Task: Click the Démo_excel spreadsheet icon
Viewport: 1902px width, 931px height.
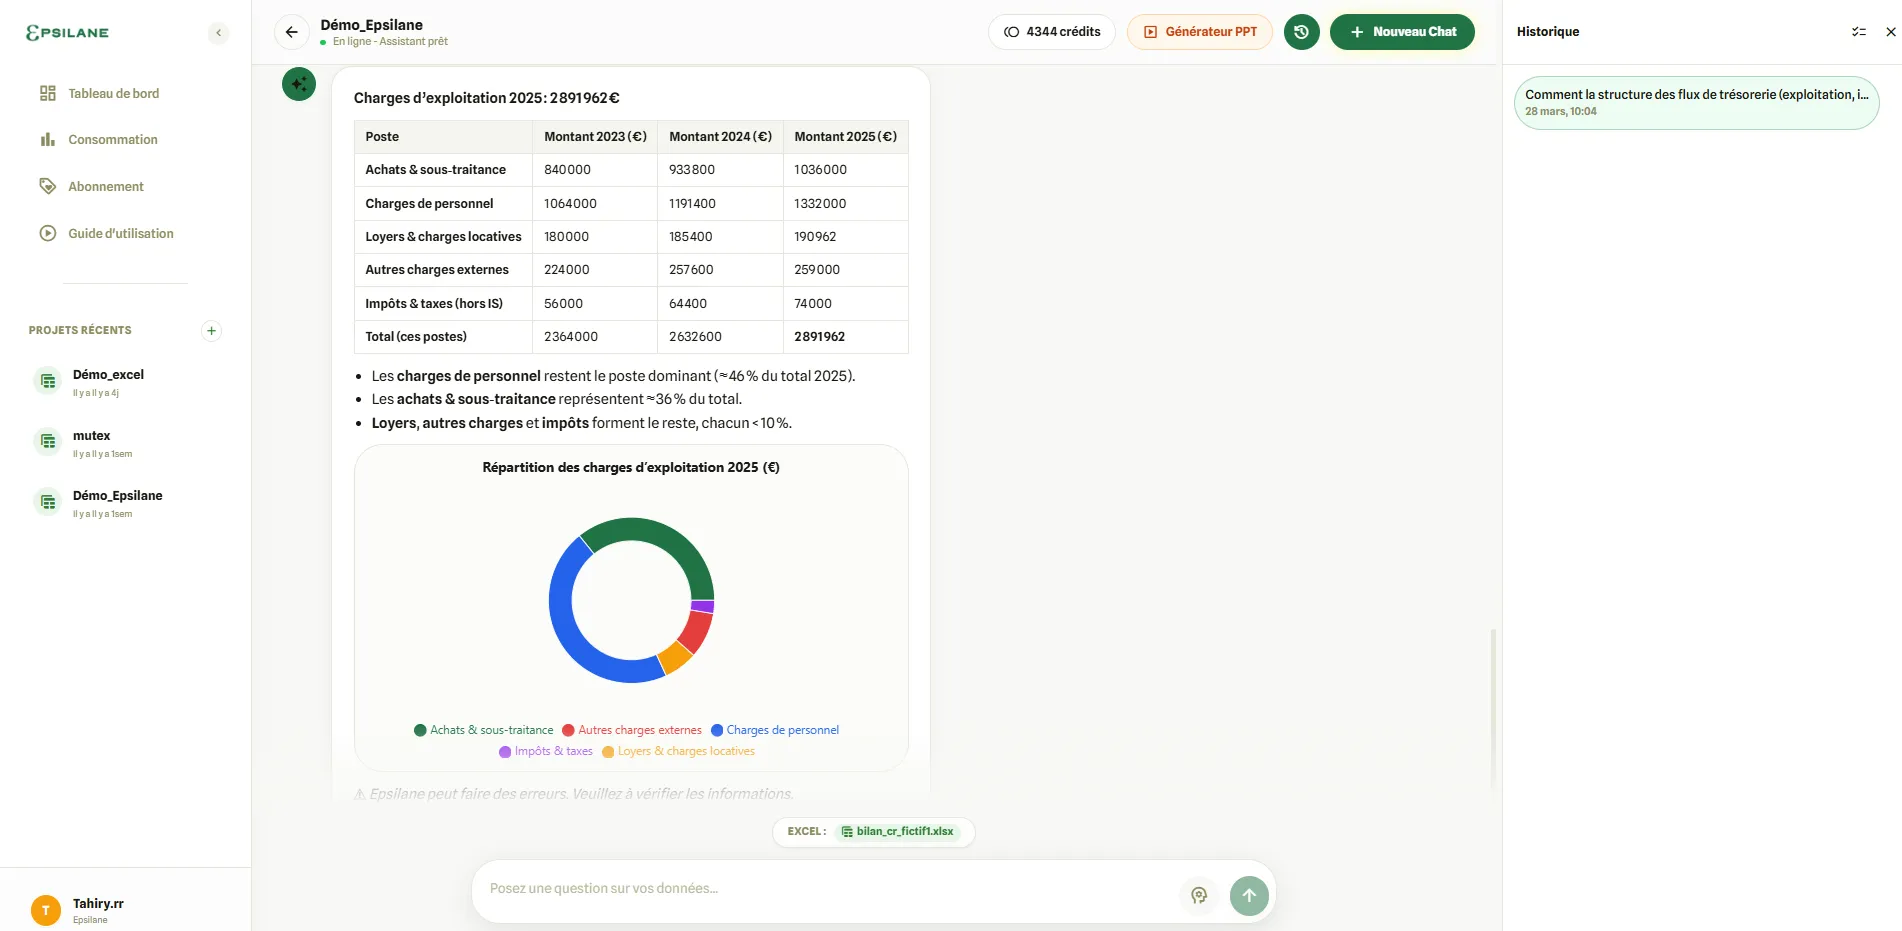Action: [47, 380]
